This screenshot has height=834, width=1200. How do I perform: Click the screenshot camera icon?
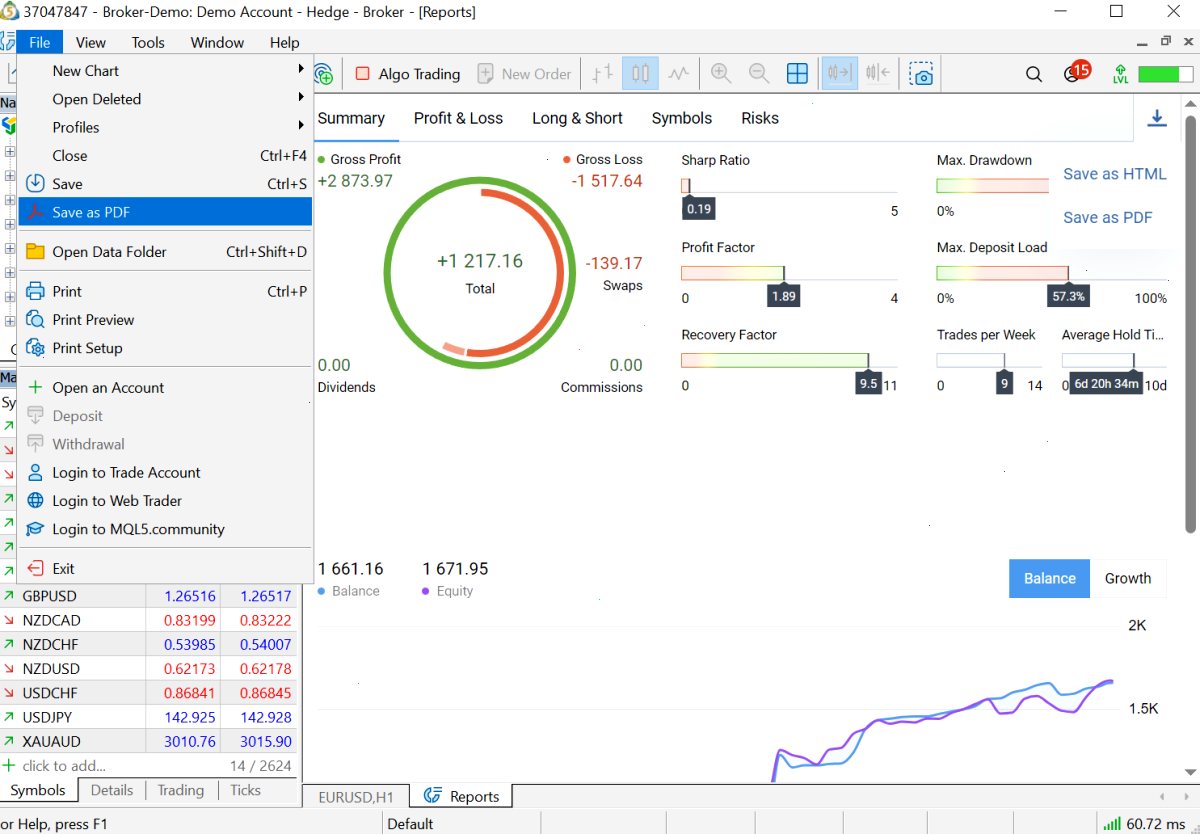pyautogui.click(x=921, y=74)
